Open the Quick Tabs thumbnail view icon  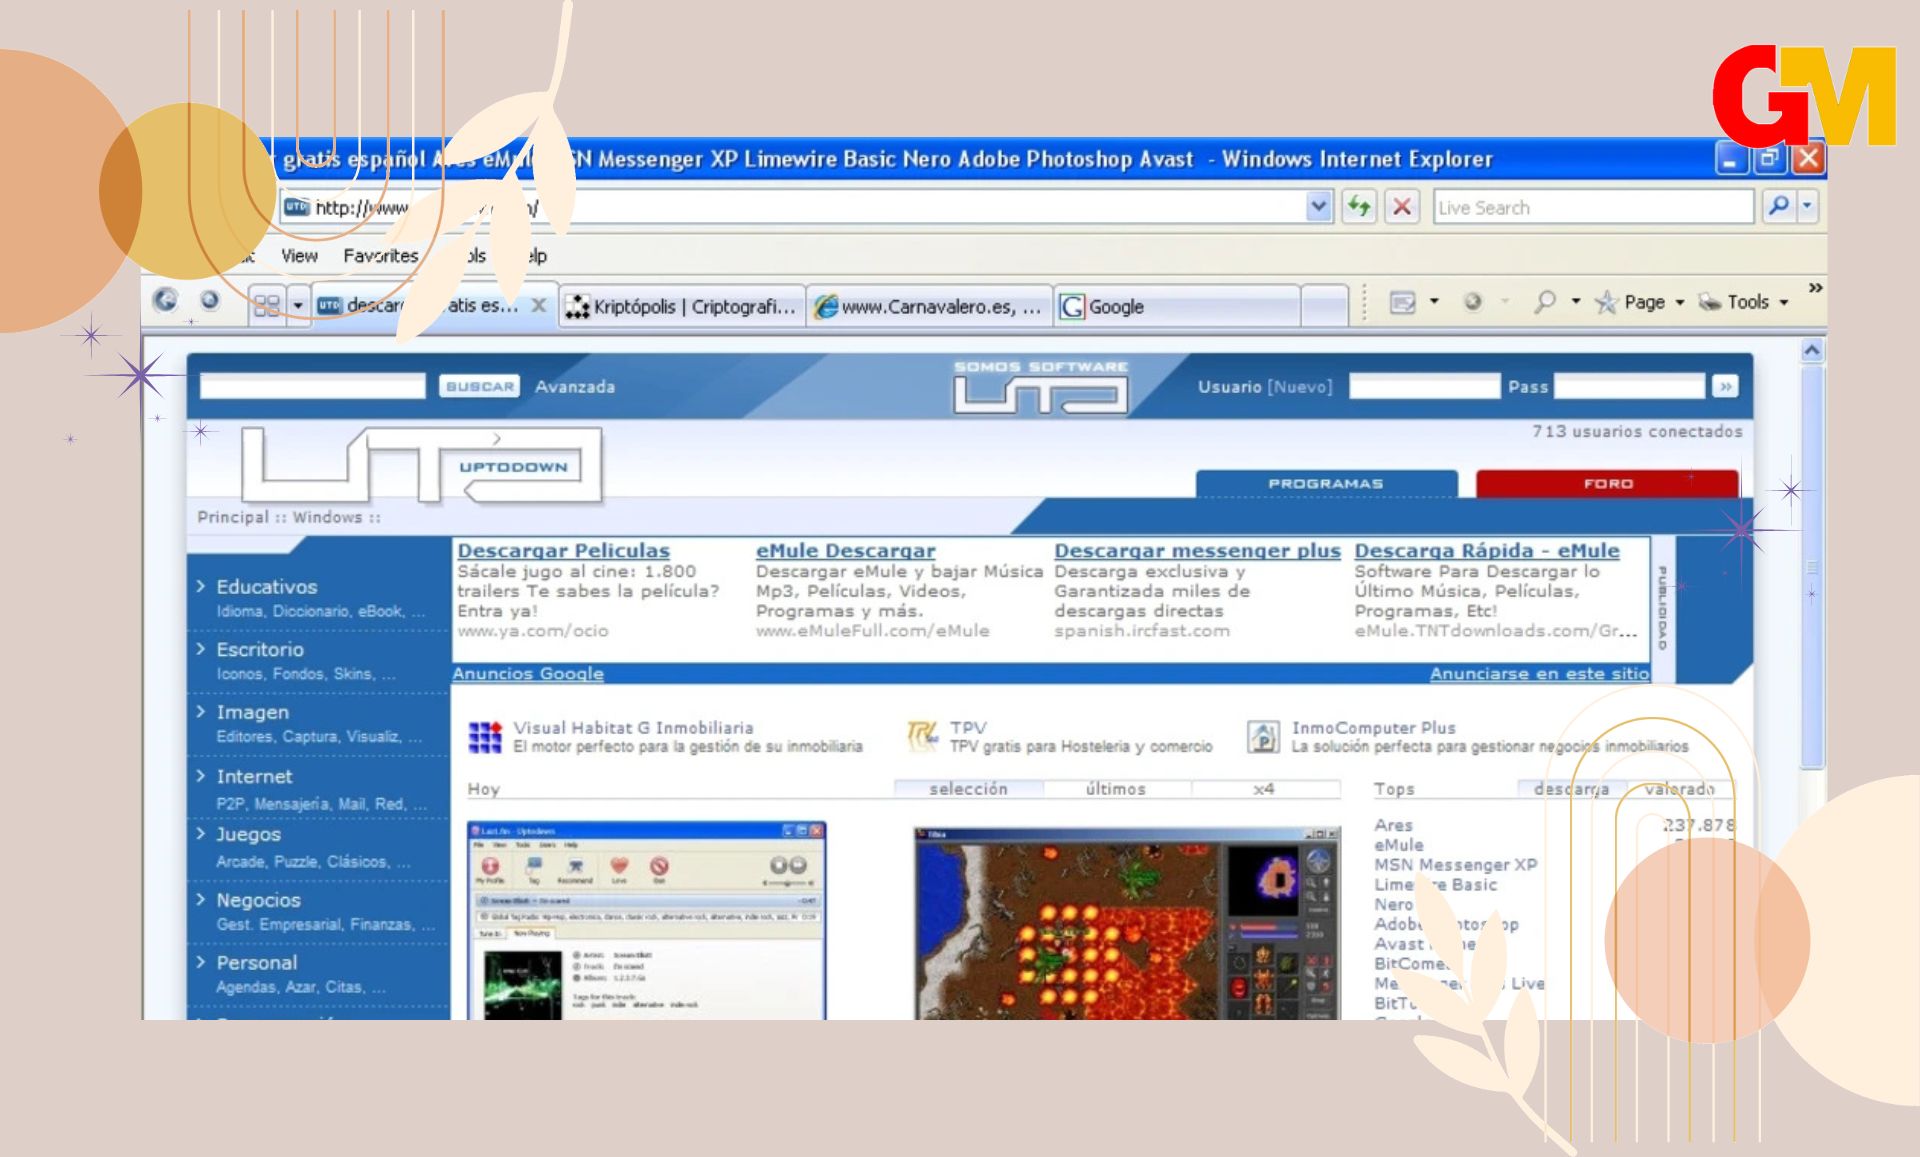point(266,305)
